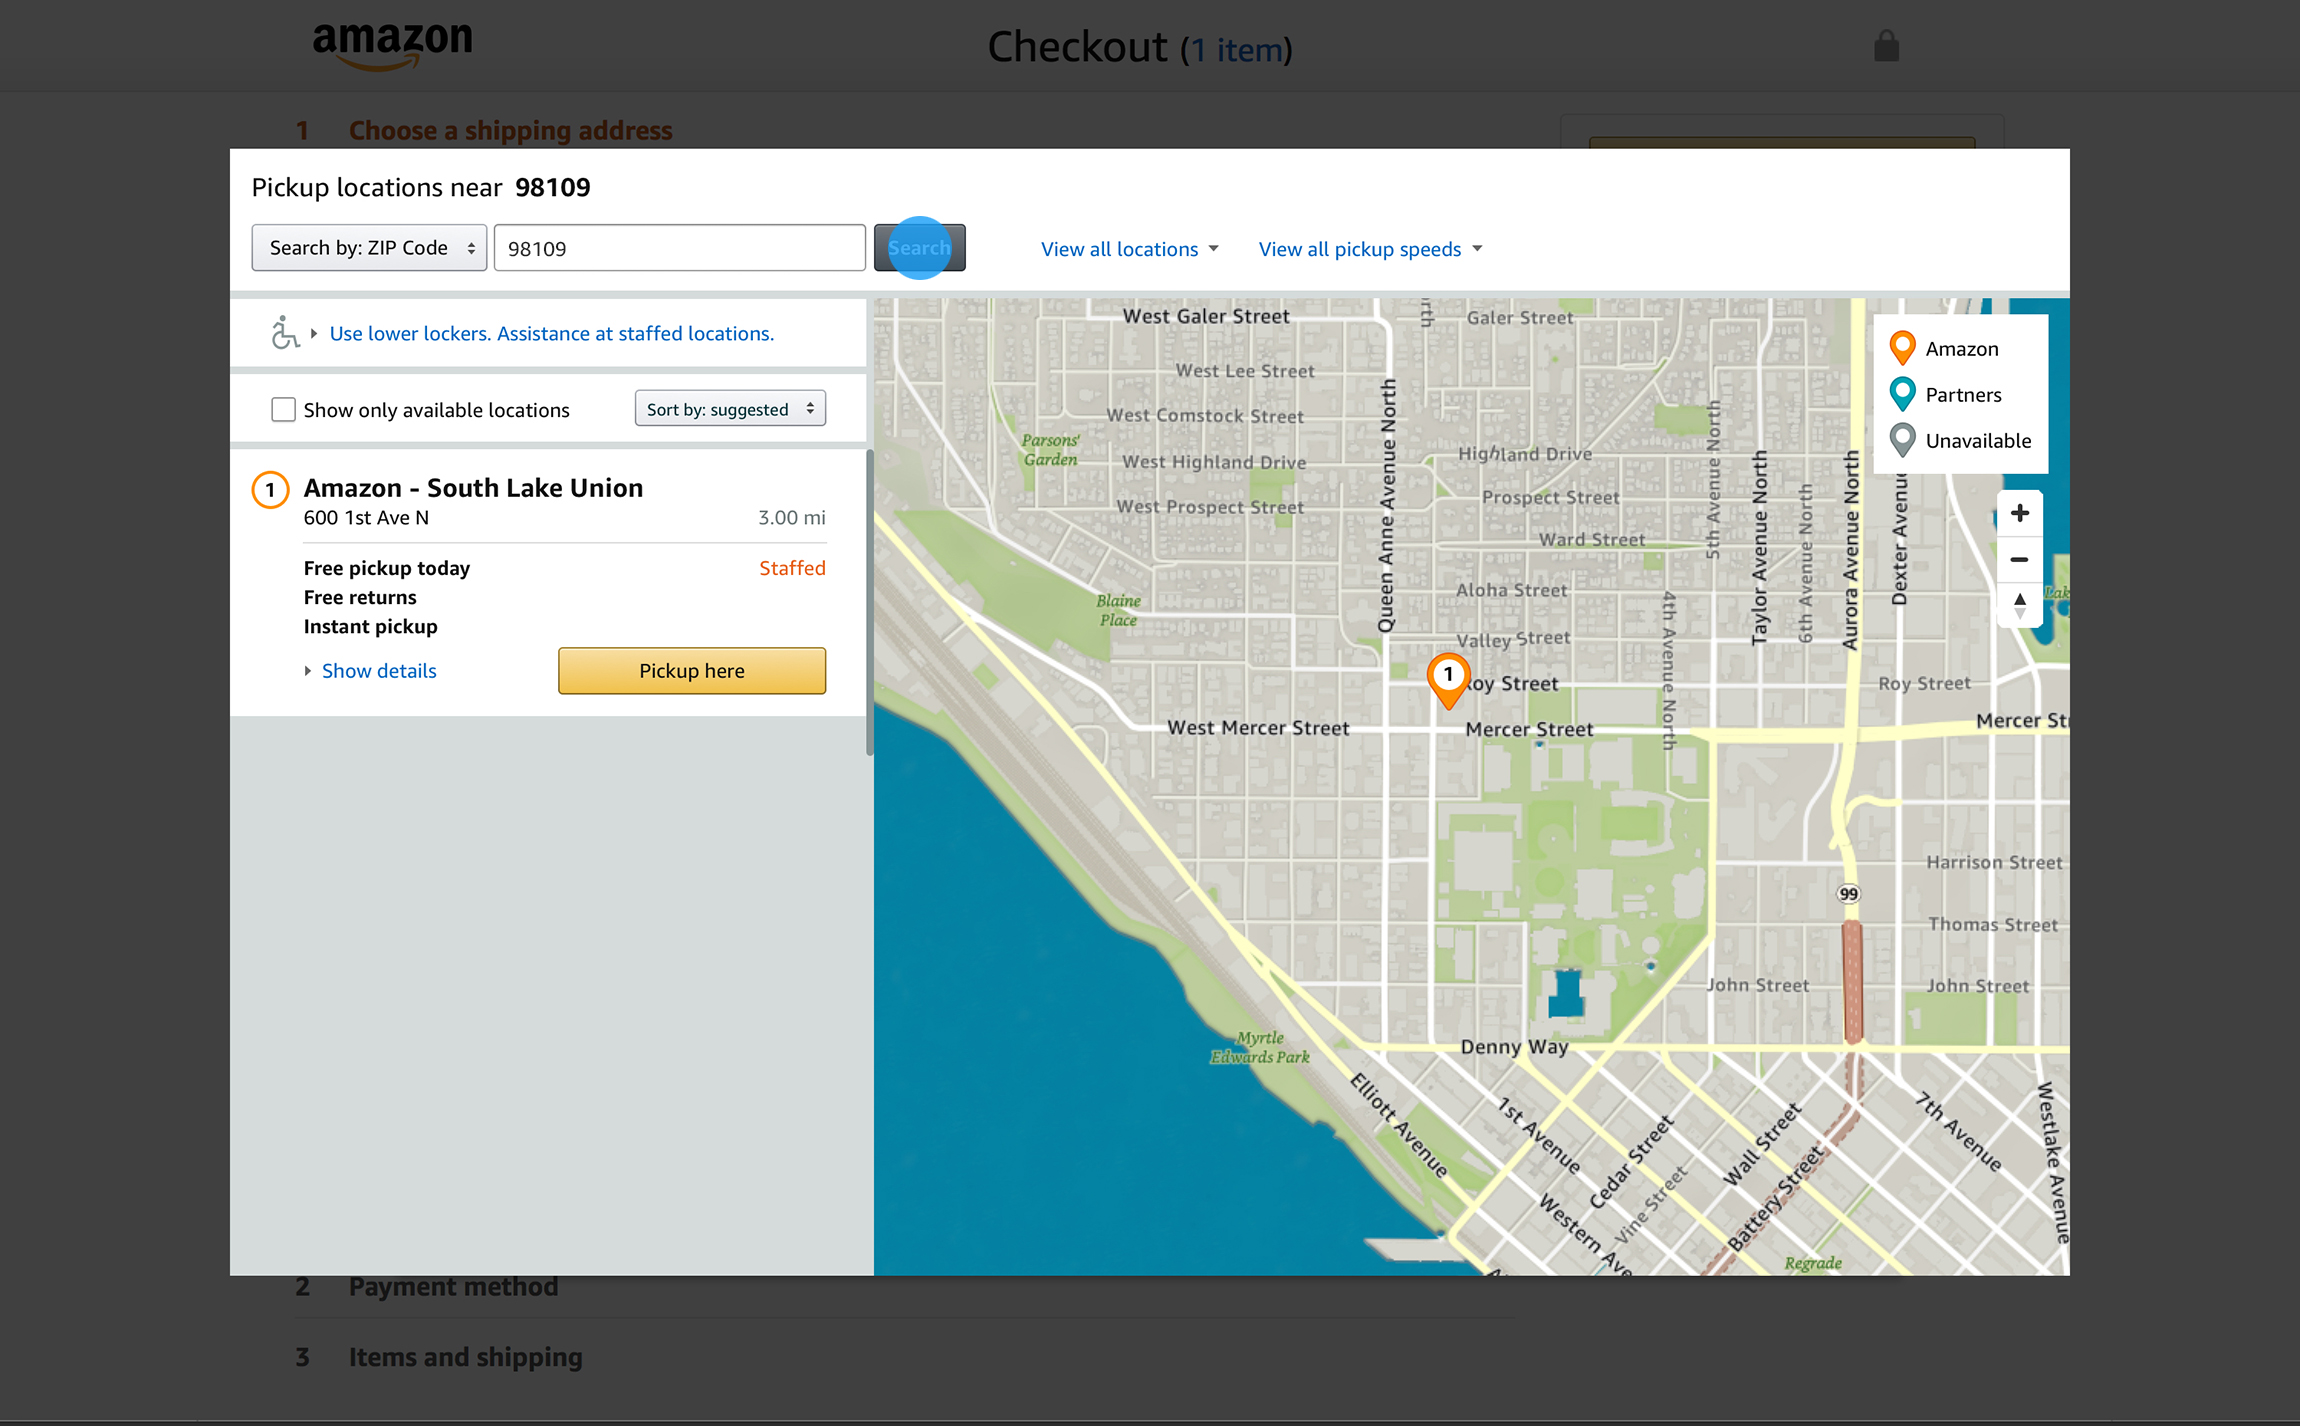Click the Amazon logo in header
This screenshot has width=2300, height=1426.
pyautogui.click(x=392, y=45)
